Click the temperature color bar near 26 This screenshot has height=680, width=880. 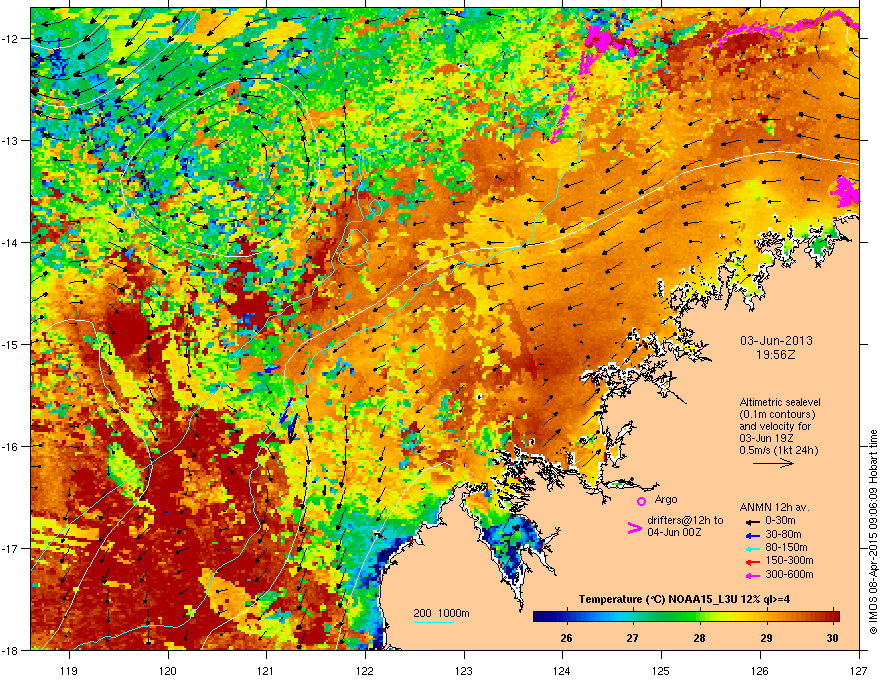coord(566,617)
